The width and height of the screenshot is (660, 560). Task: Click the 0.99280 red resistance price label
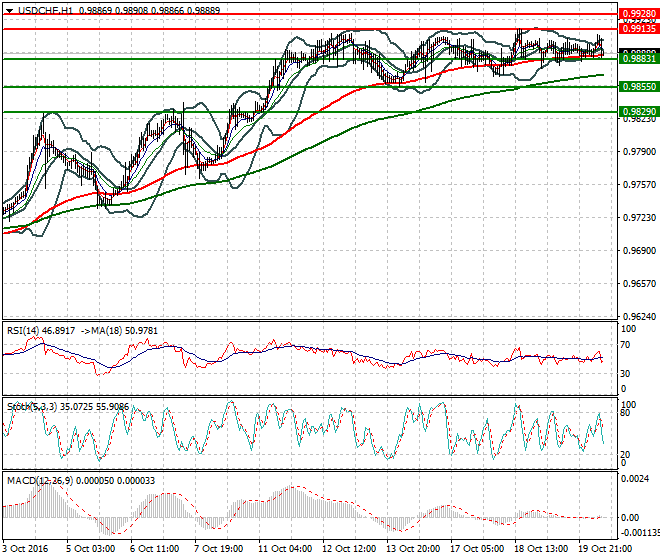pos(639,14)
